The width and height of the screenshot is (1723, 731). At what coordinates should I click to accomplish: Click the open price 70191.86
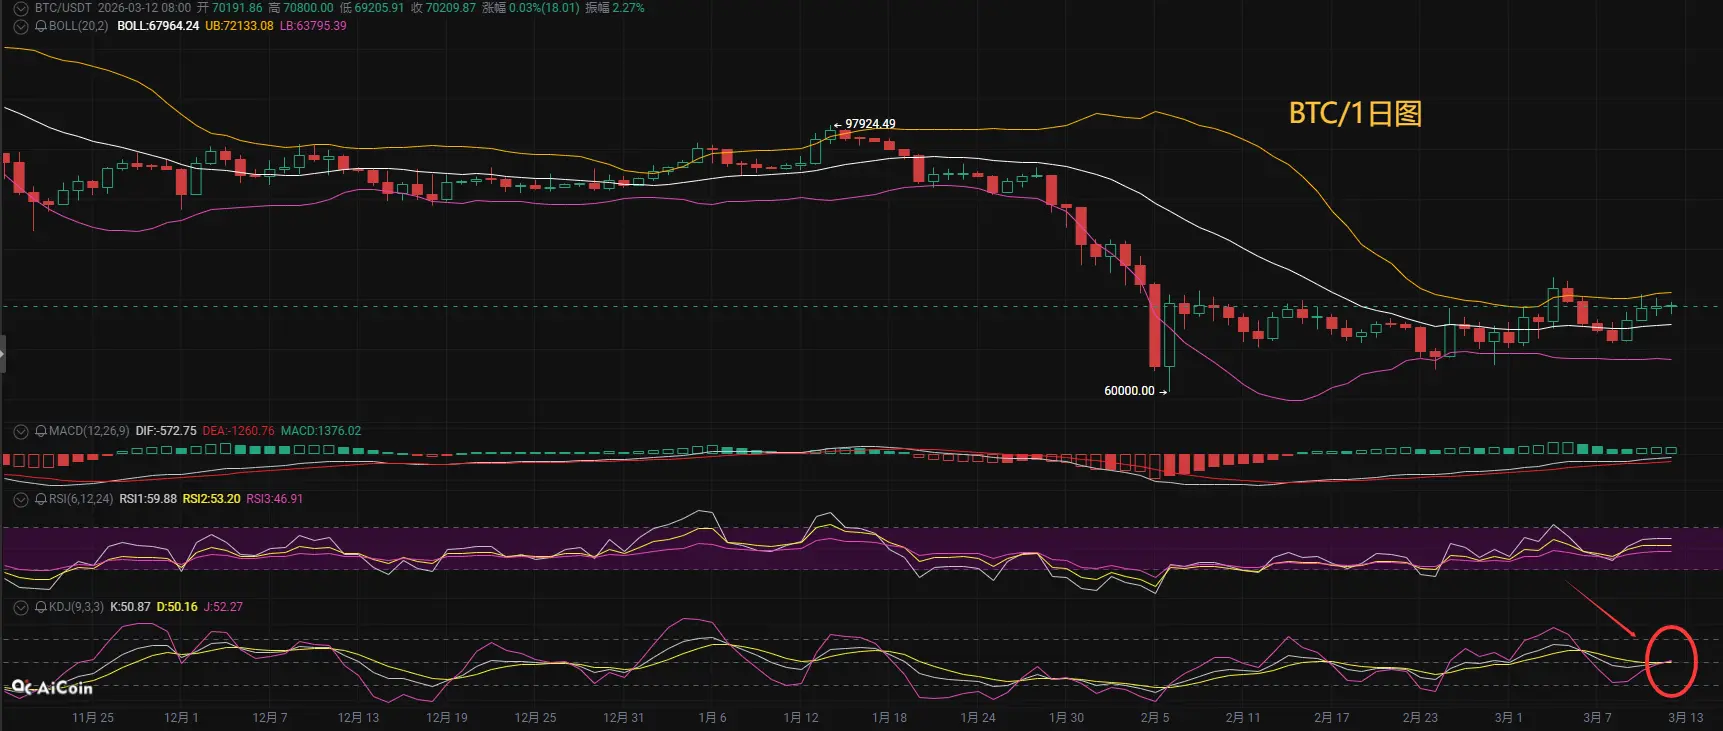click(237, 8)
